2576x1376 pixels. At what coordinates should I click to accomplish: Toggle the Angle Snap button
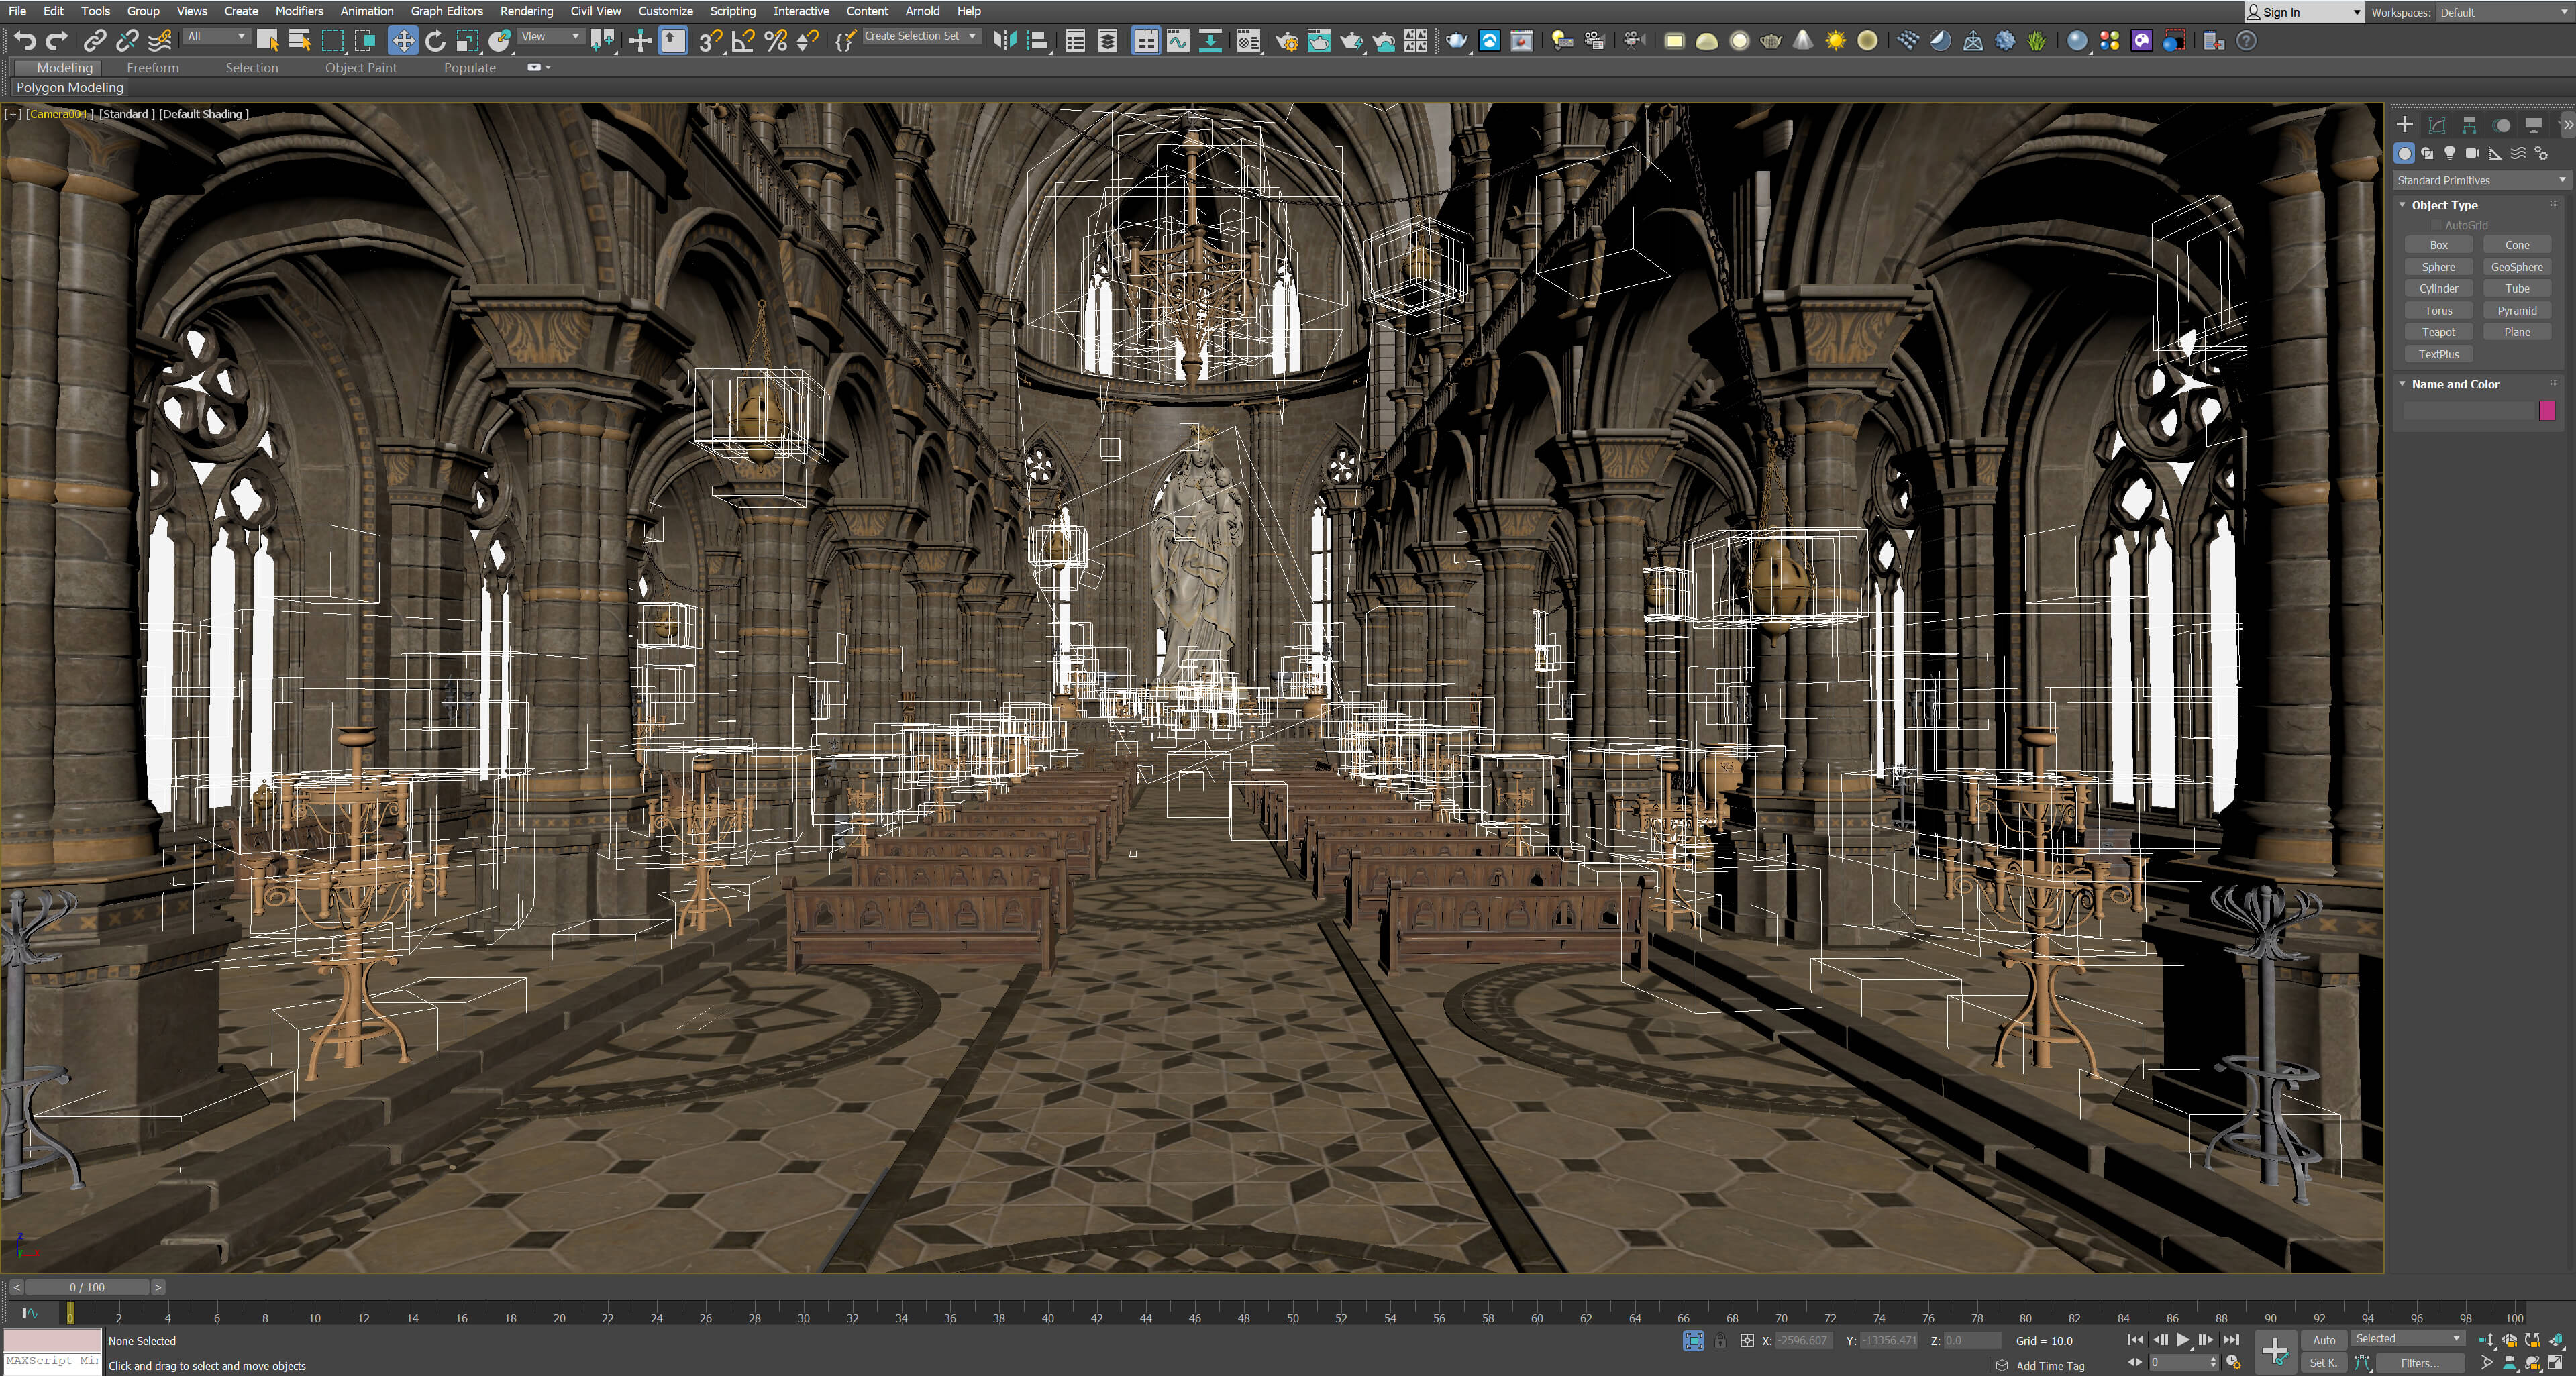743,41
